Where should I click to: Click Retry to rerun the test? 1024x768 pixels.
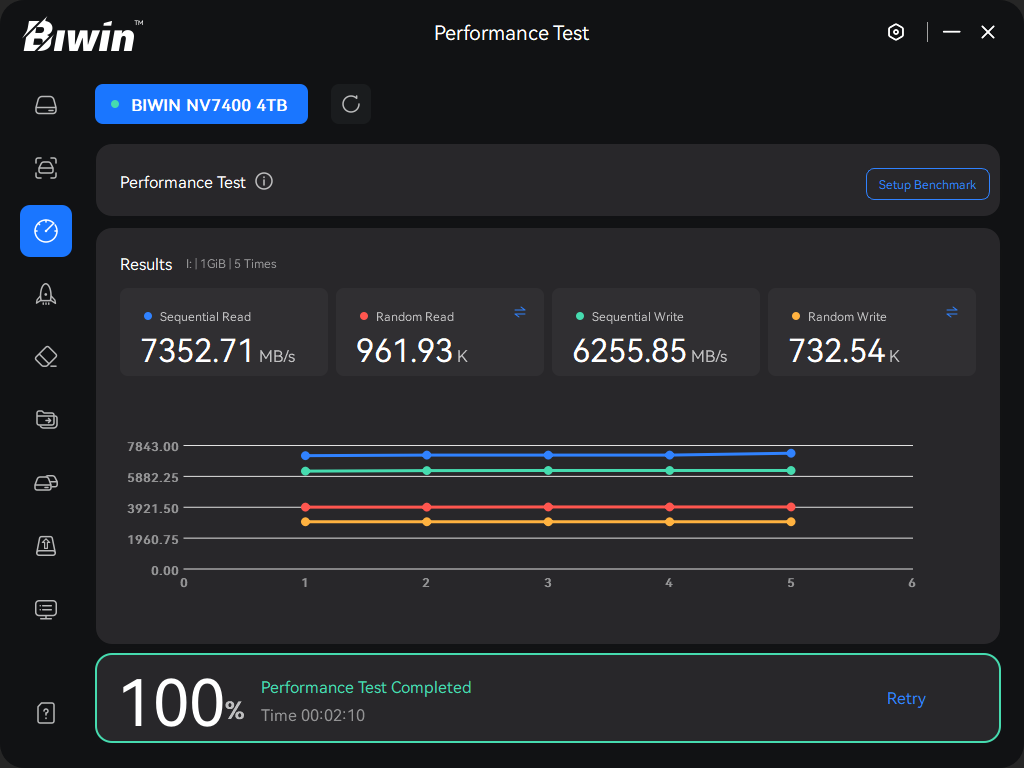point(906,698)
